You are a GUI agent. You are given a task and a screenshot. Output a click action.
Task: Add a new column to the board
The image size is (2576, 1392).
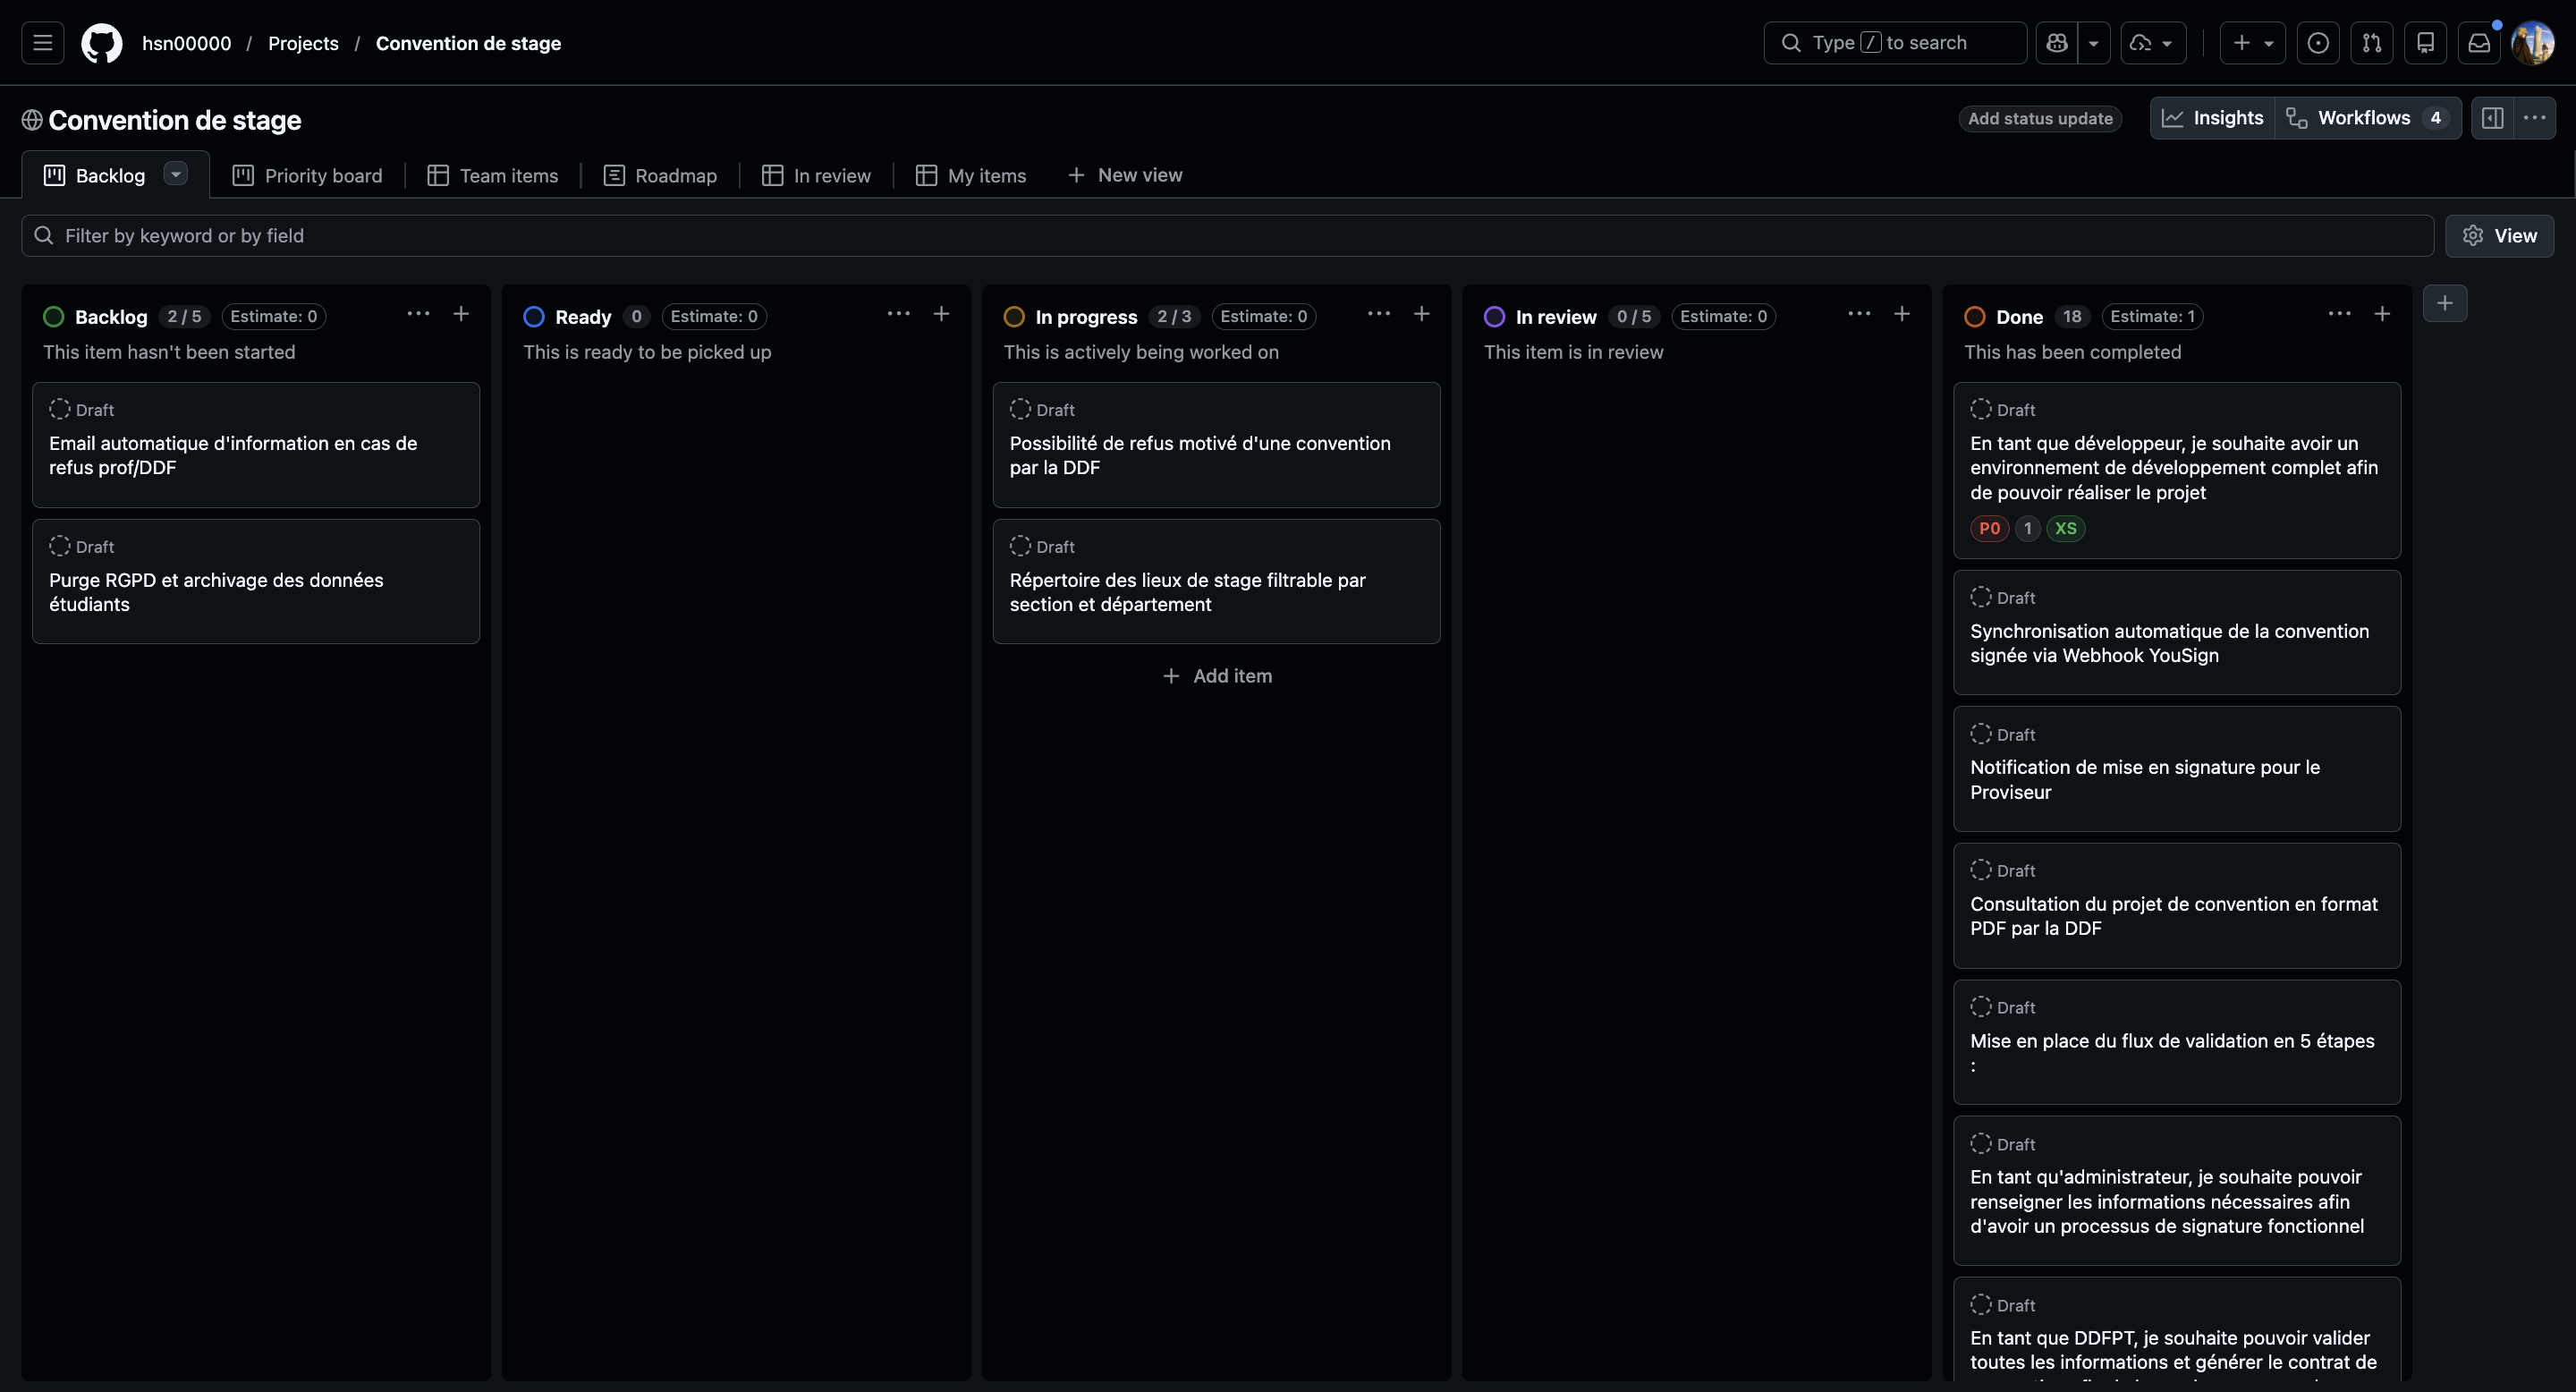[2445, 303]
